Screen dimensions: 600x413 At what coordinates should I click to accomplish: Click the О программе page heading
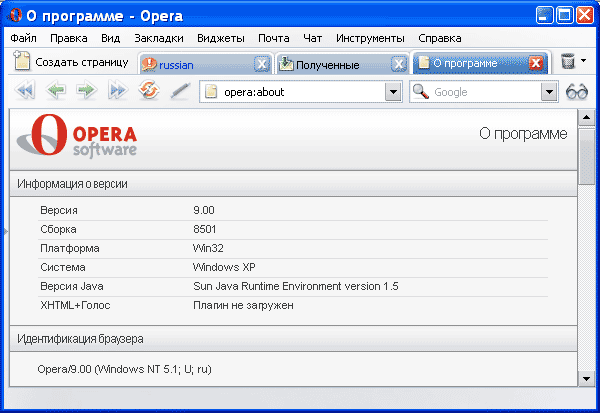(523, 134)
